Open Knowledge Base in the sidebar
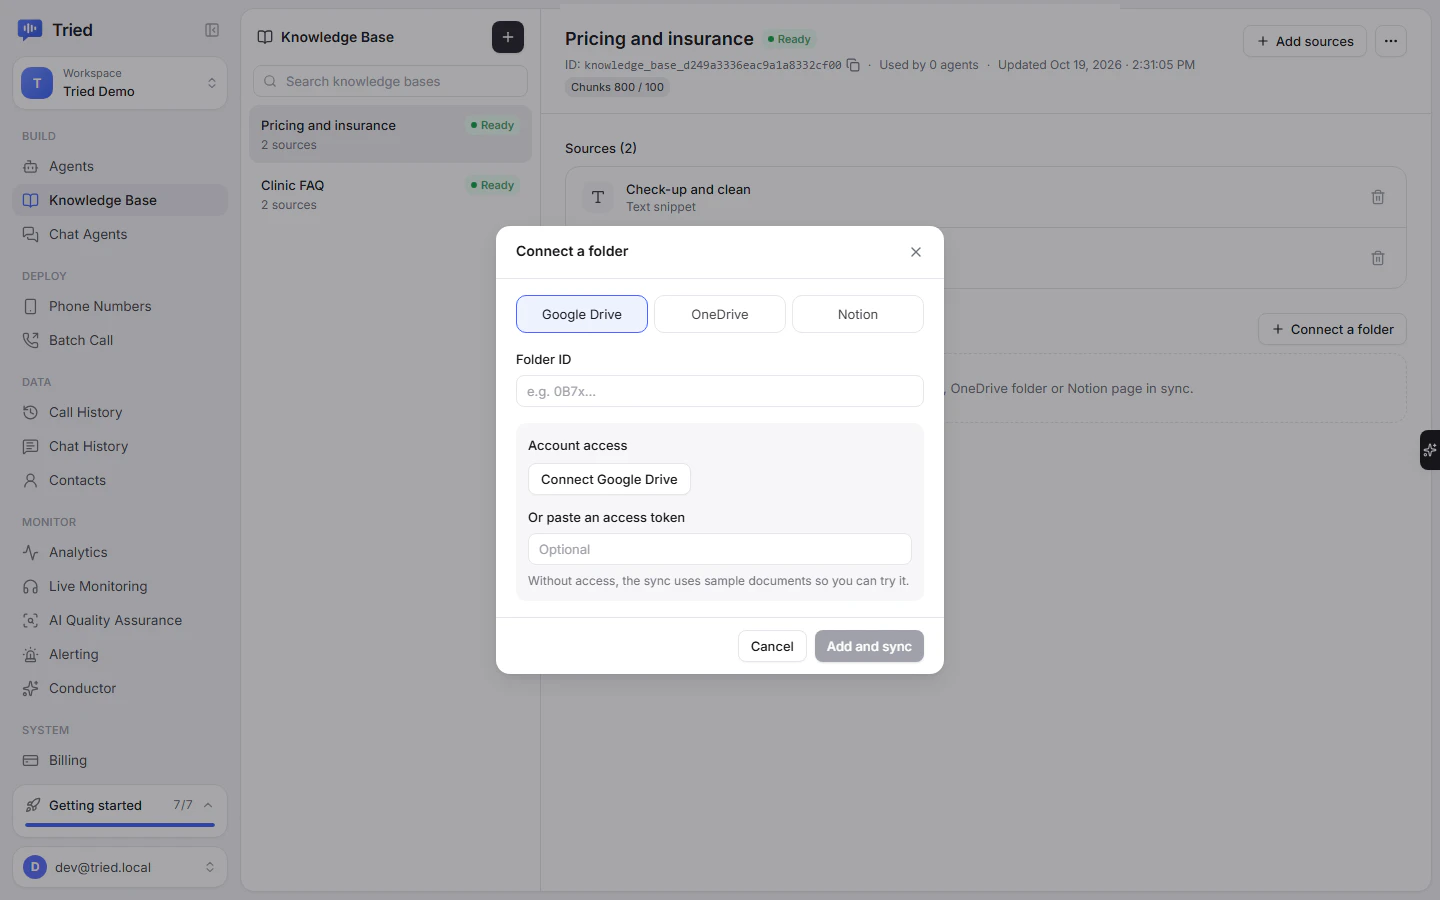Viewport: 1440px width, 900px height. pyautogui.click(x=120, y=200)
